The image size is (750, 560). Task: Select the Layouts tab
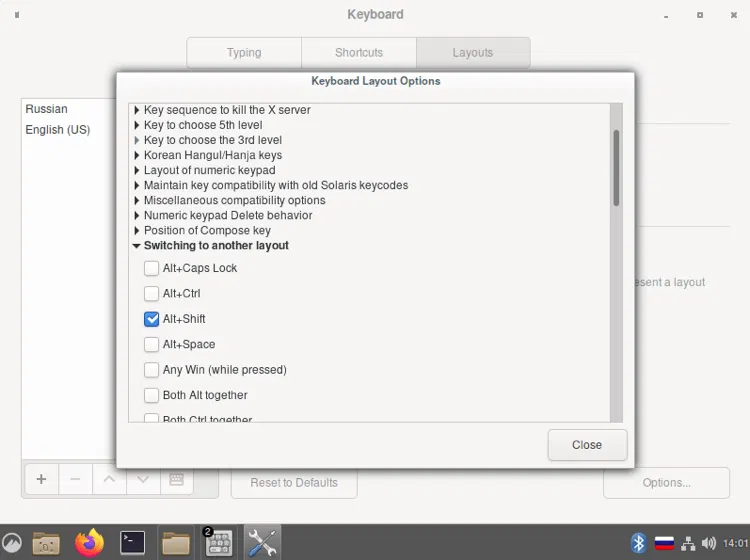pyautogui.click(x=473, y=53)
